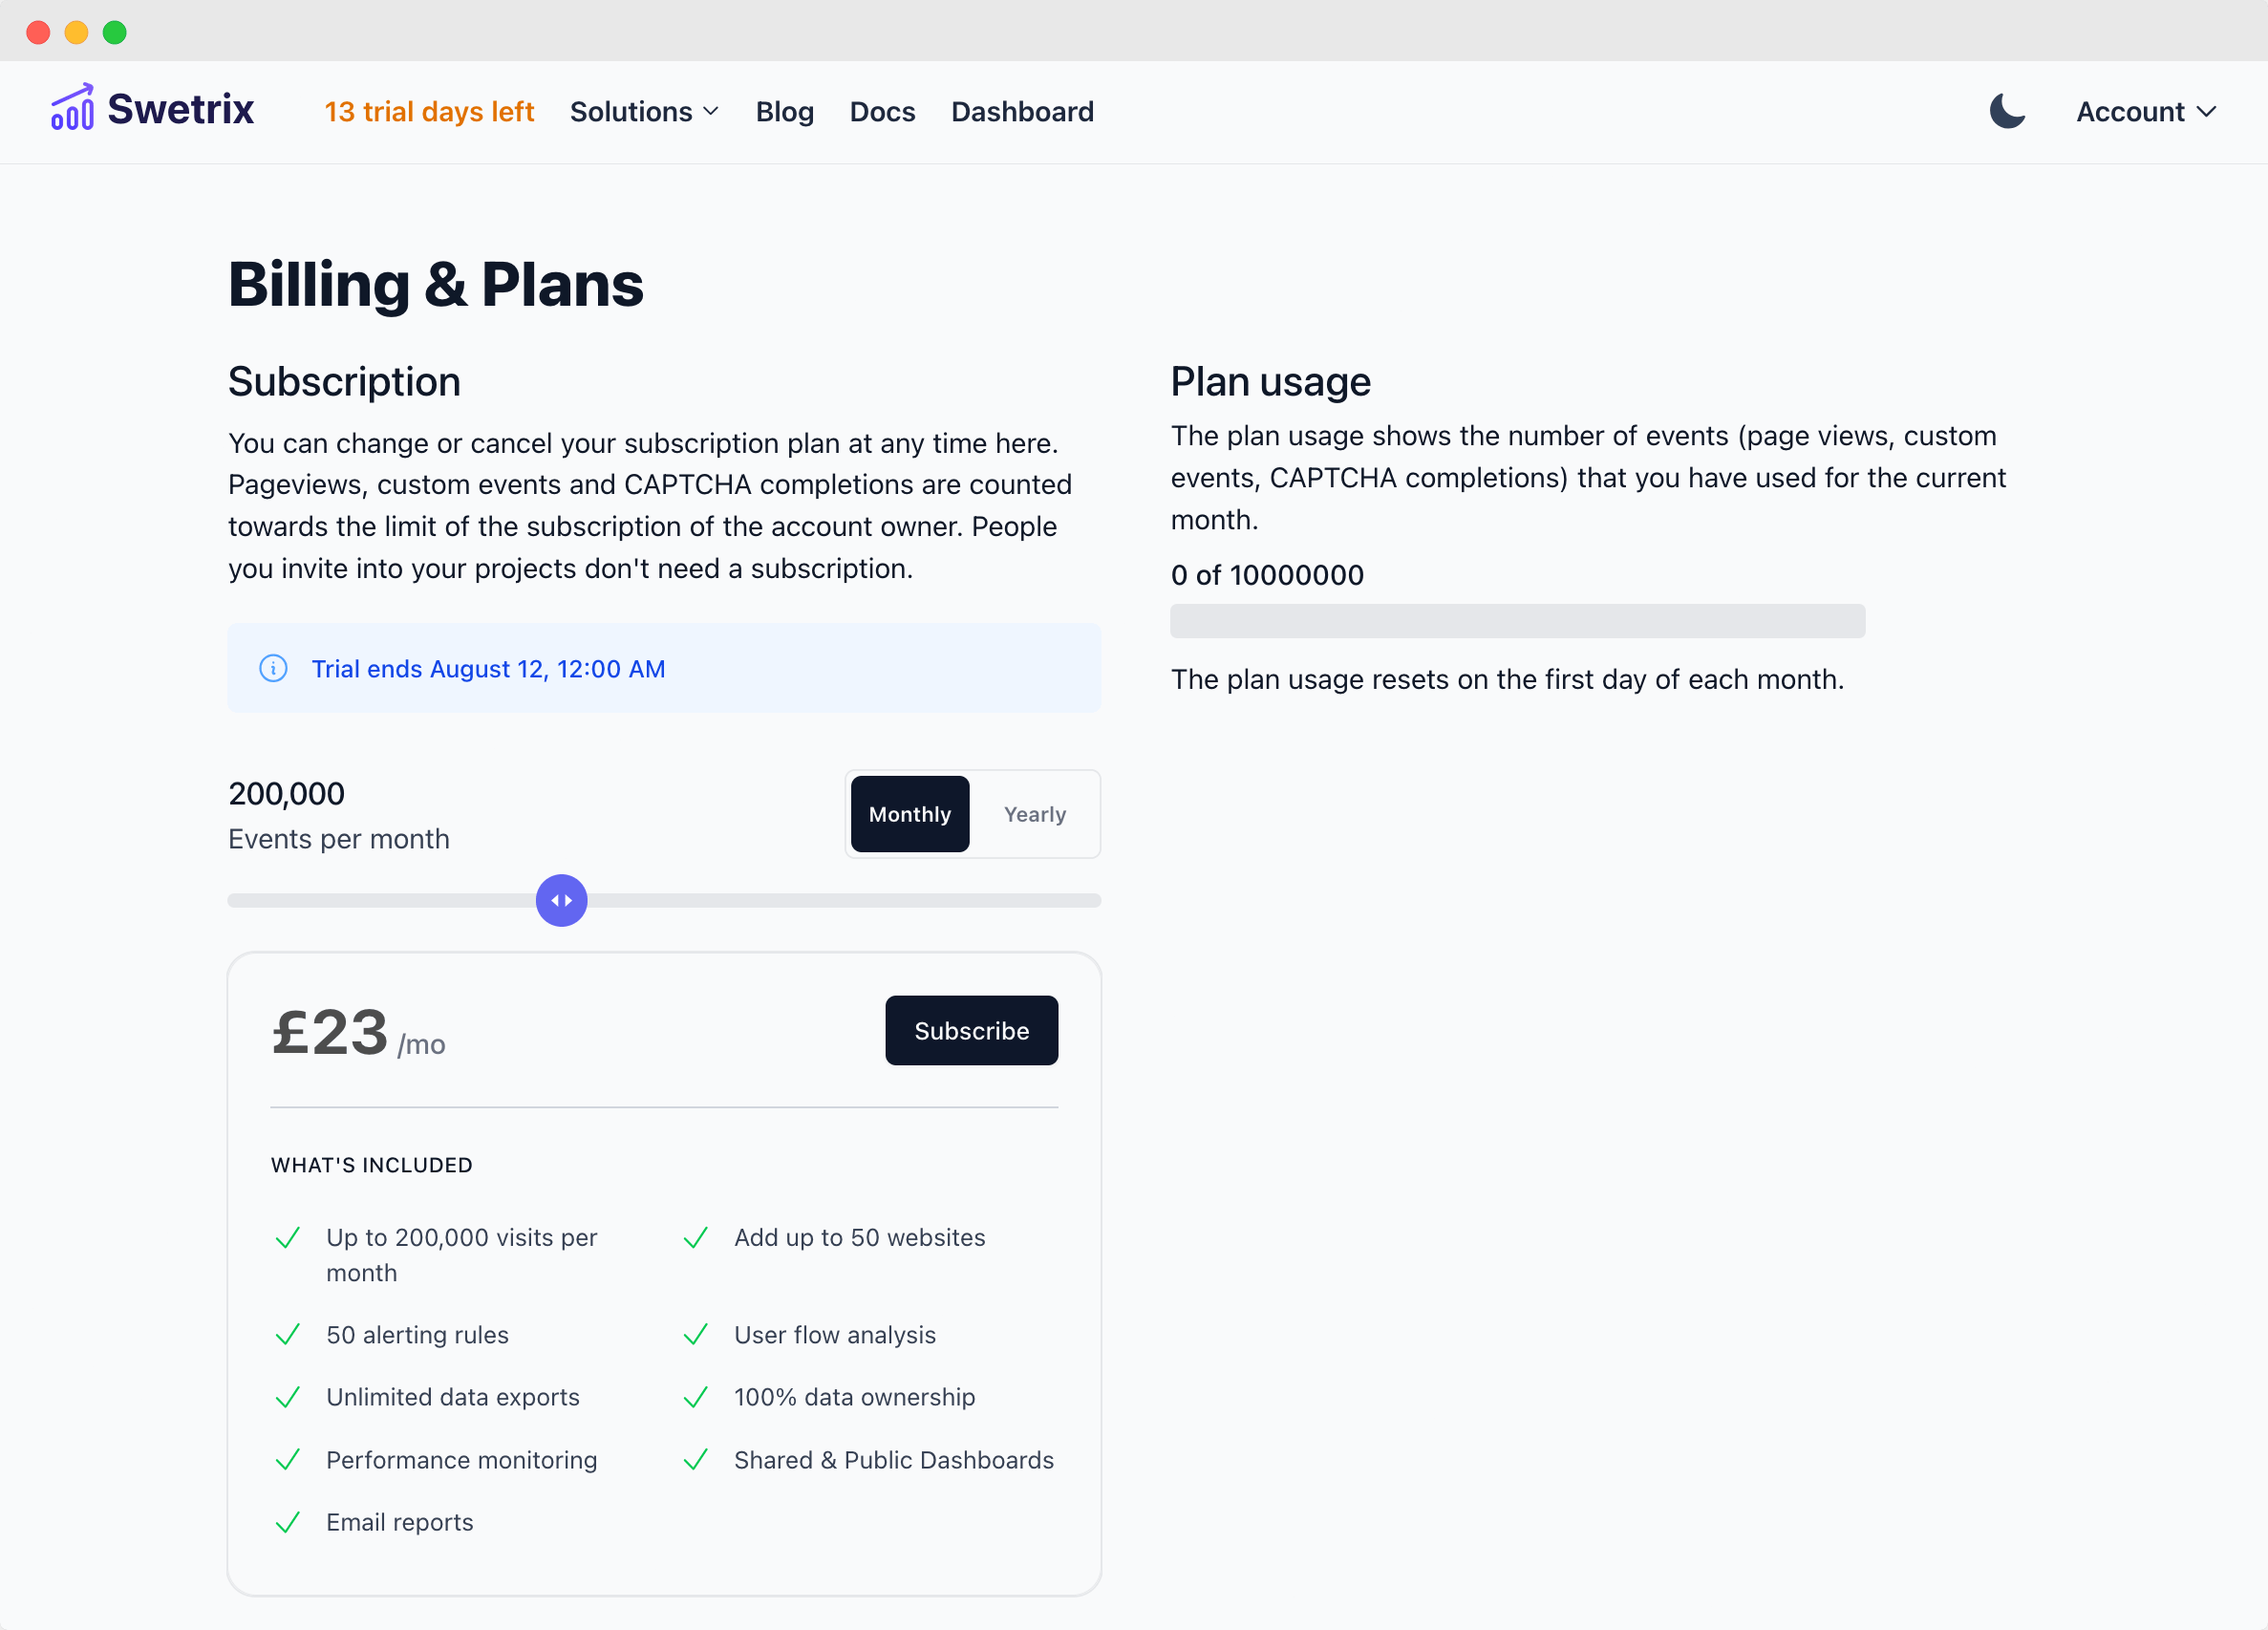Viewport: 2268px width, 1630px height.
Task: Click checkmark next to Add up to 50 websites
Action: (x=696, y=1238)
